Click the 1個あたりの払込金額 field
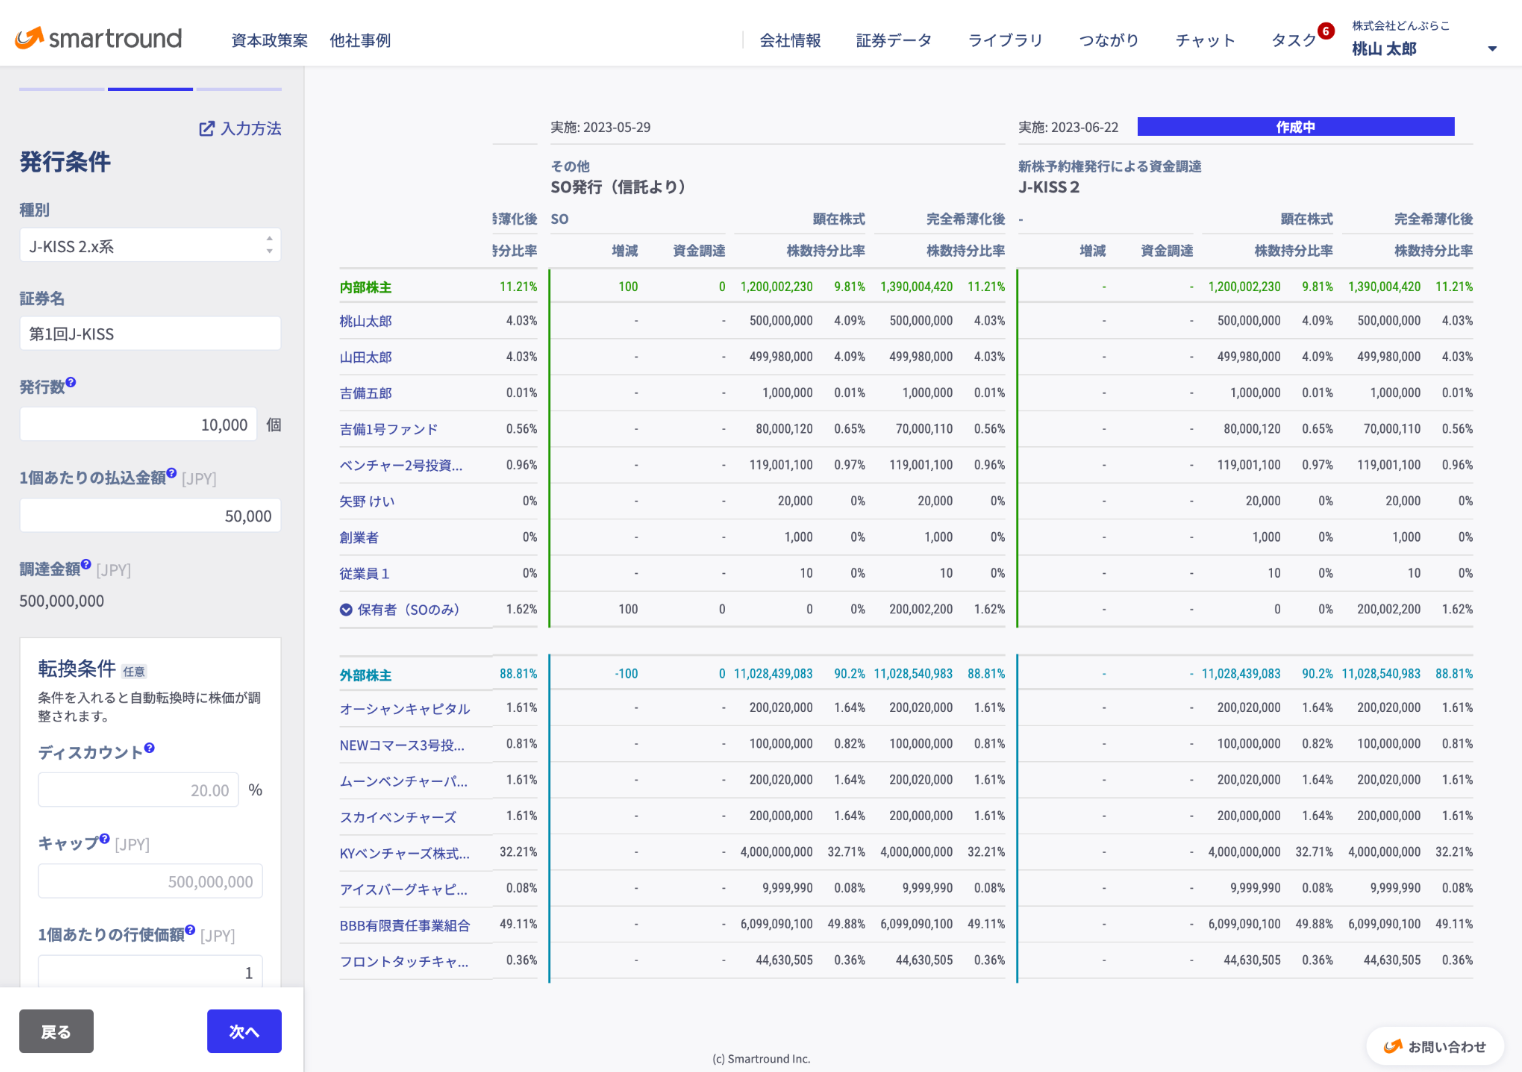The width and height of the screenshot is (1522, 1072). click(x=150, y=516)
